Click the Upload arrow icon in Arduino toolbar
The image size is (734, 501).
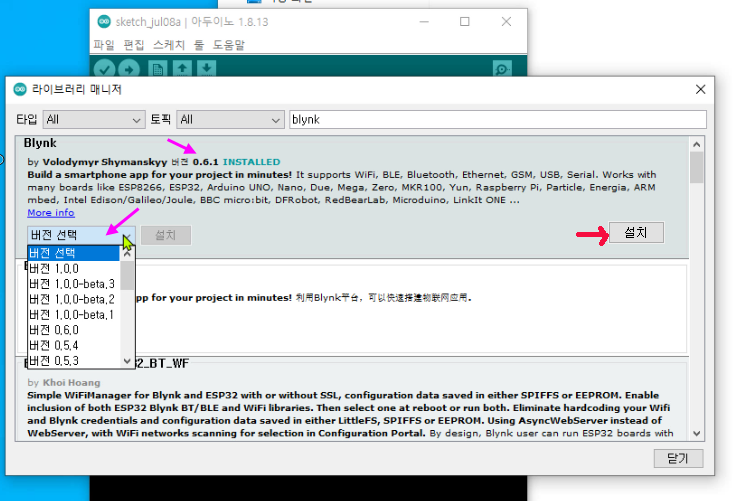click(129, 69)
